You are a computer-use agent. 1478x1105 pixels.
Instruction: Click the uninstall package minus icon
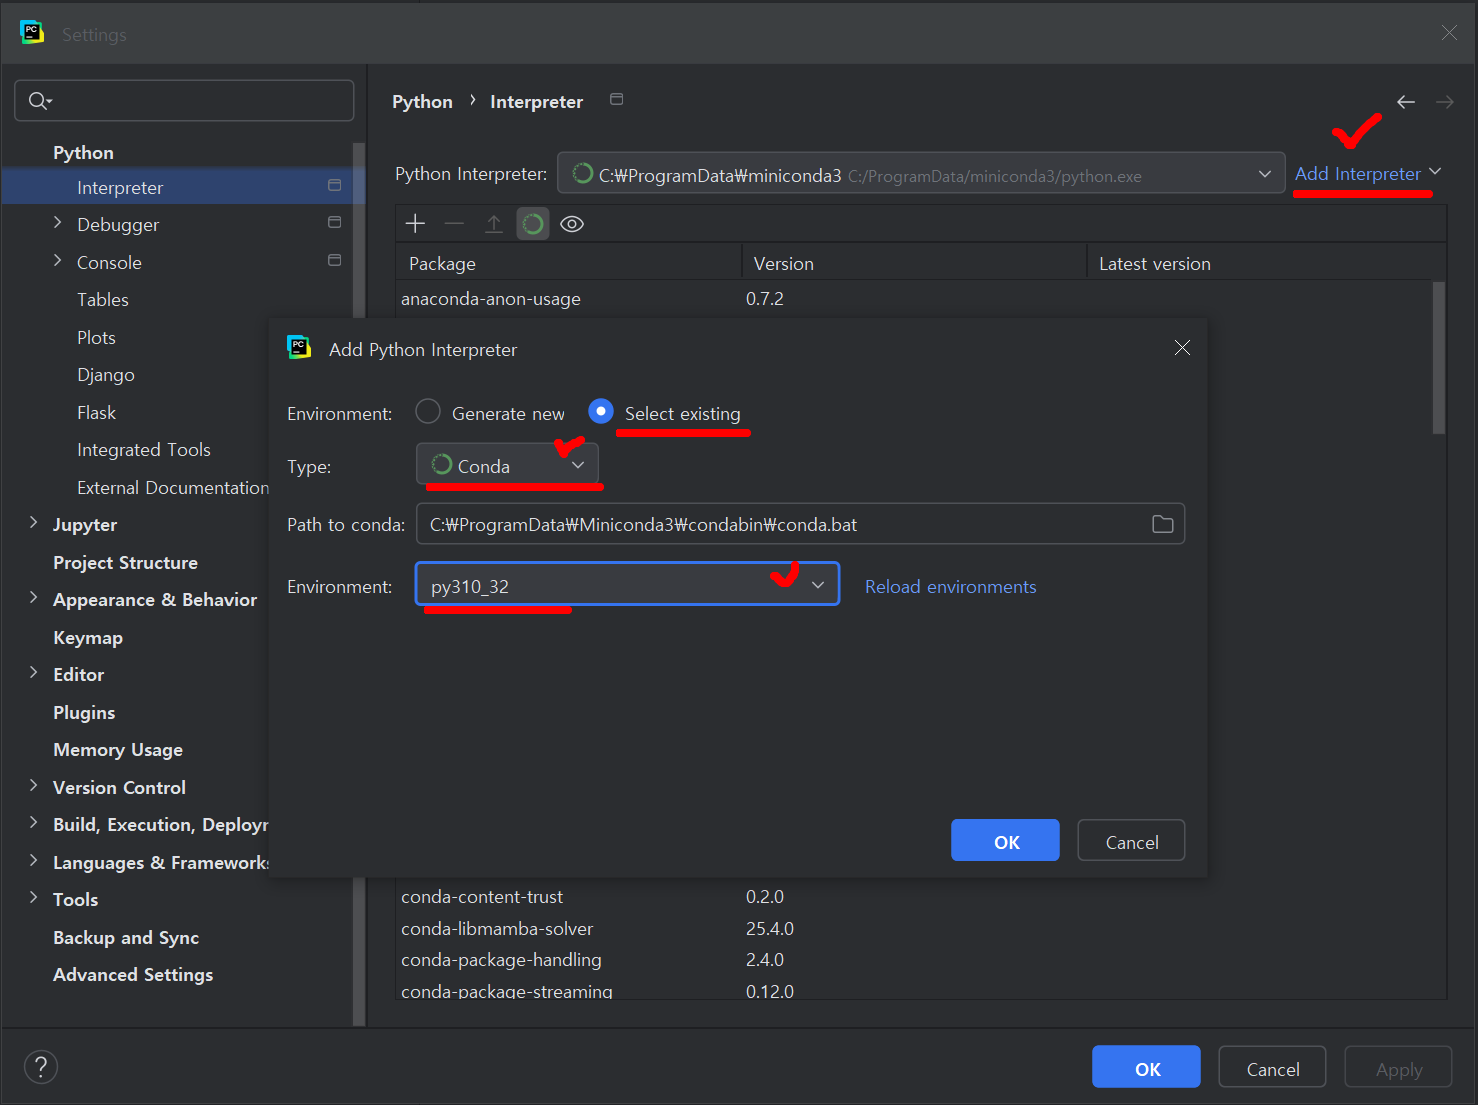[454, 224]
